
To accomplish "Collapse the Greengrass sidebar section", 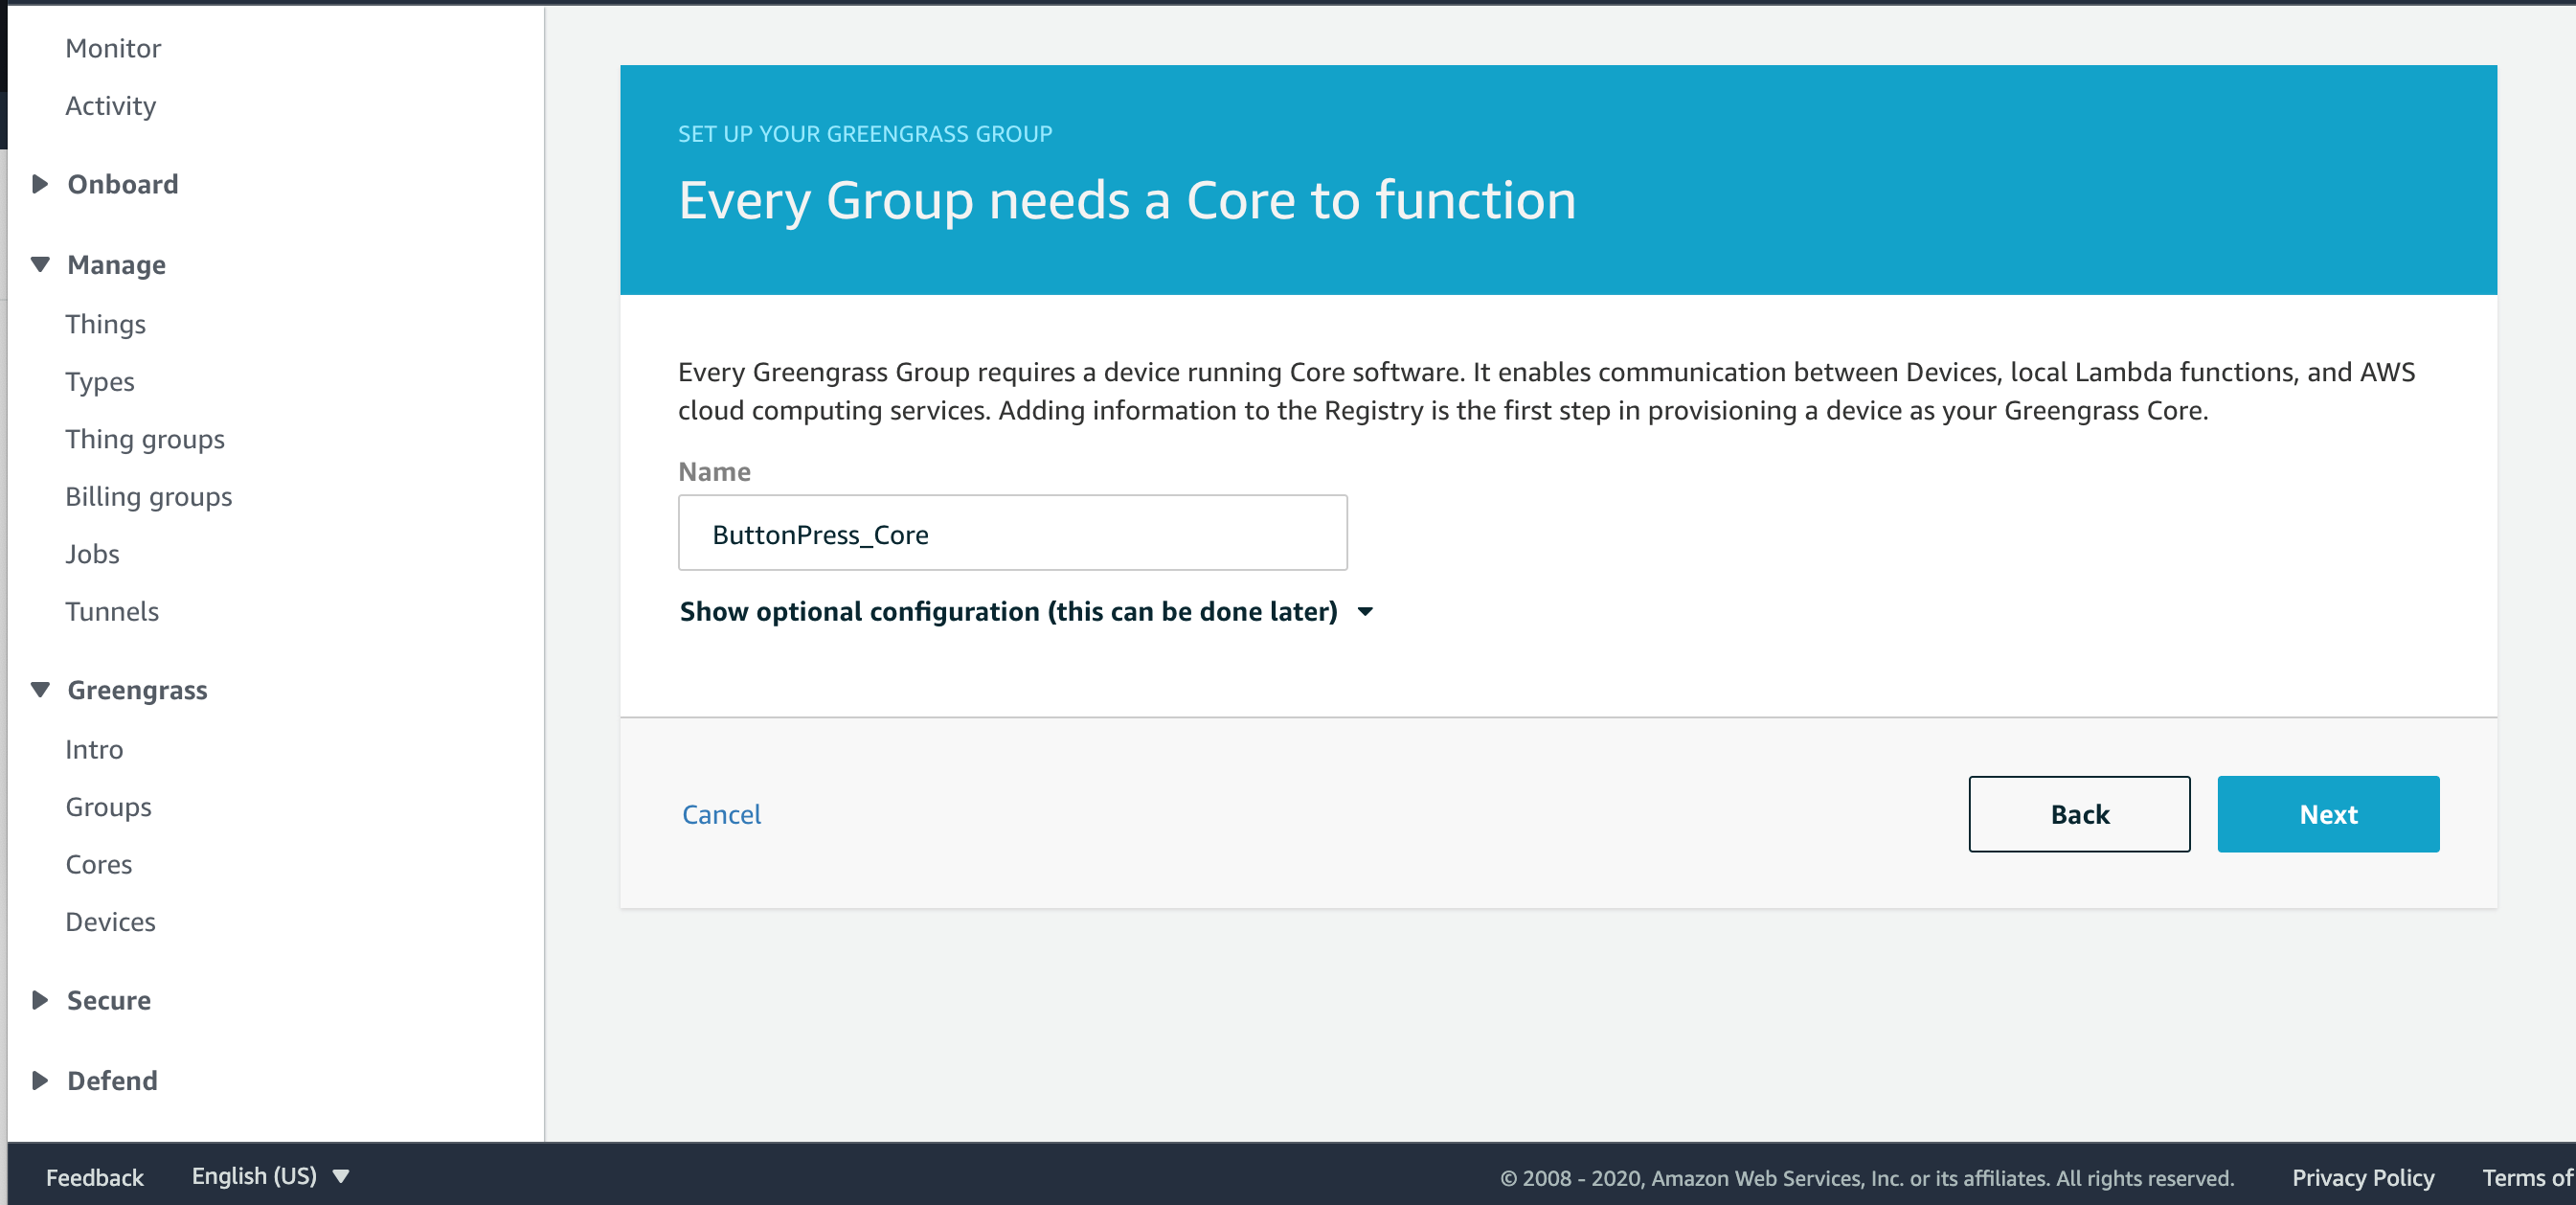I will point(40,690).
